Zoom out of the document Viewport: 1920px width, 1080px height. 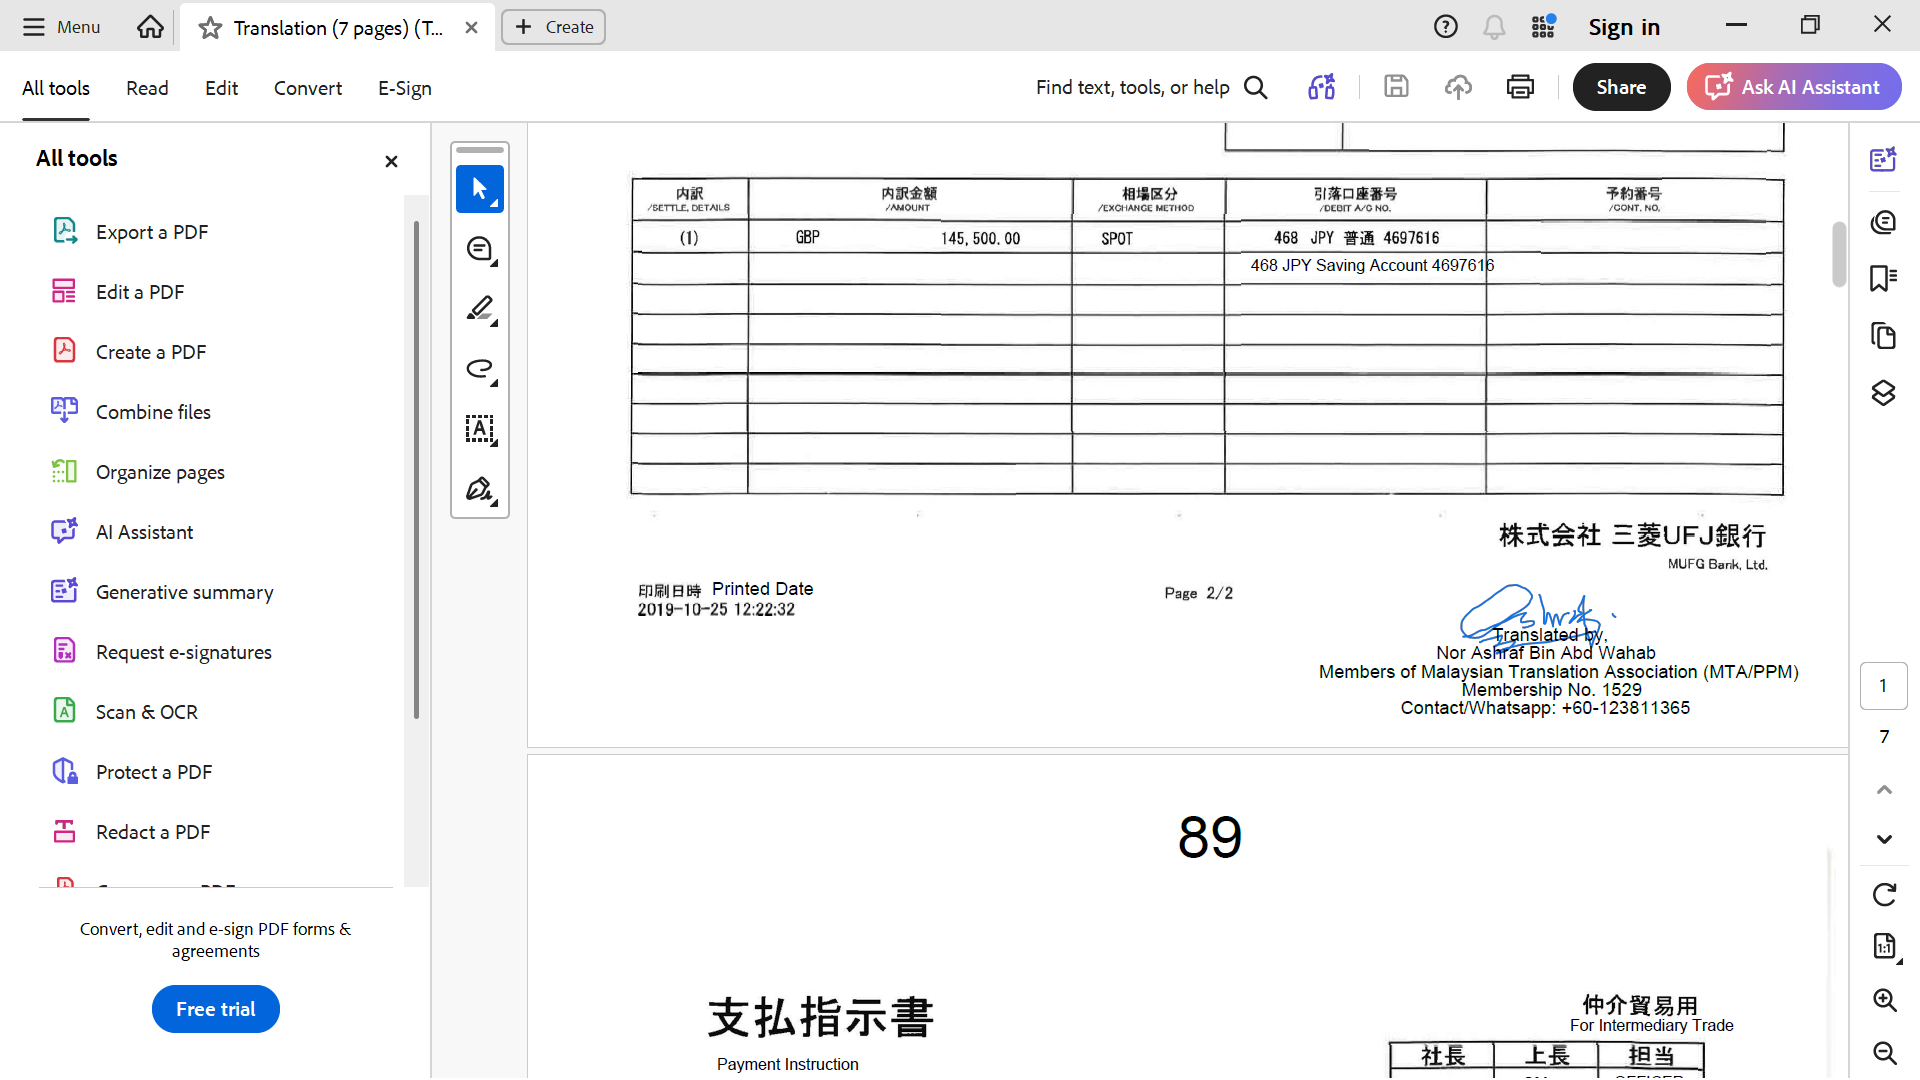tap(1884, 1052)
